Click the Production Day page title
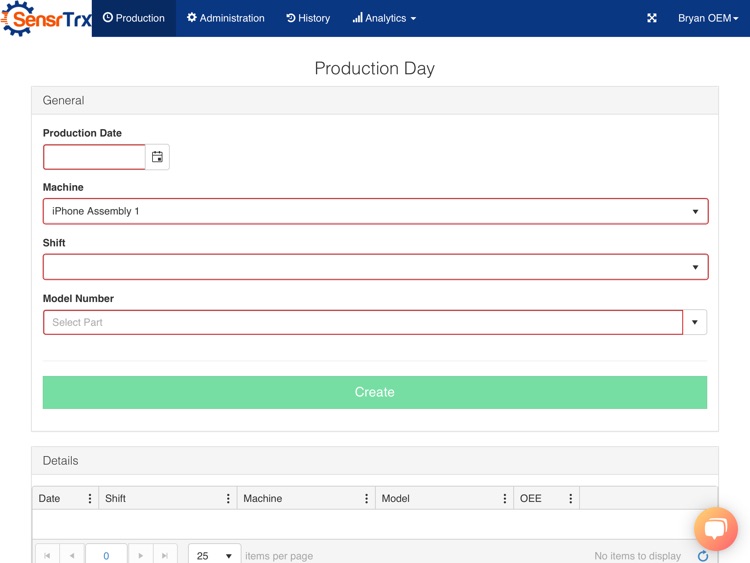Image resolution: width=750 pixels, height=563 pixels. tap(375, 68)
